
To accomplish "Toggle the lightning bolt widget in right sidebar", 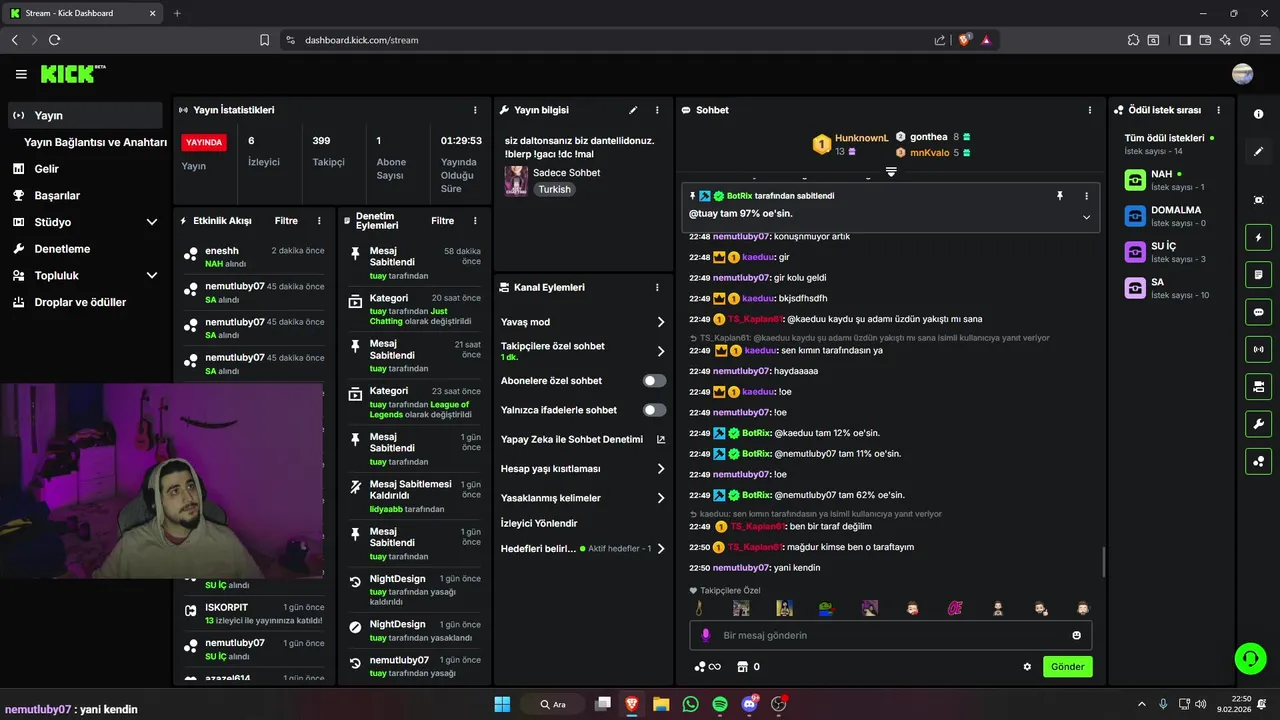I will pyautogui.click(x=1258, y=238).
